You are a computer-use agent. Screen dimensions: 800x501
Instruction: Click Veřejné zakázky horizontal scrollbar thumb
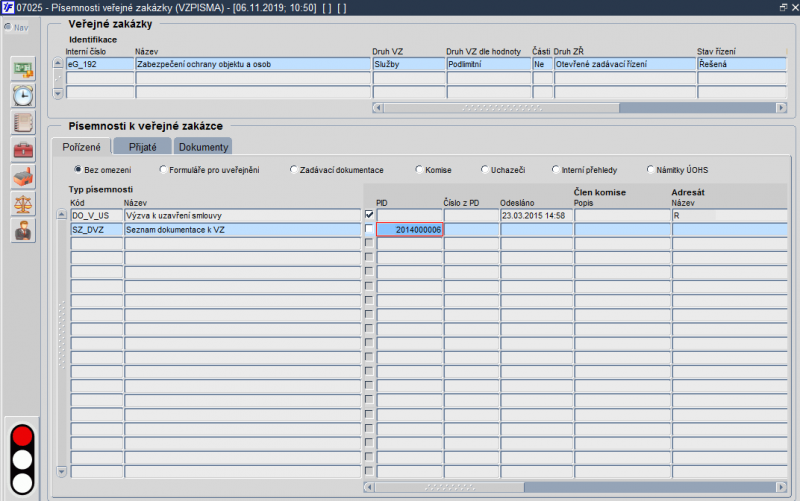502,108
